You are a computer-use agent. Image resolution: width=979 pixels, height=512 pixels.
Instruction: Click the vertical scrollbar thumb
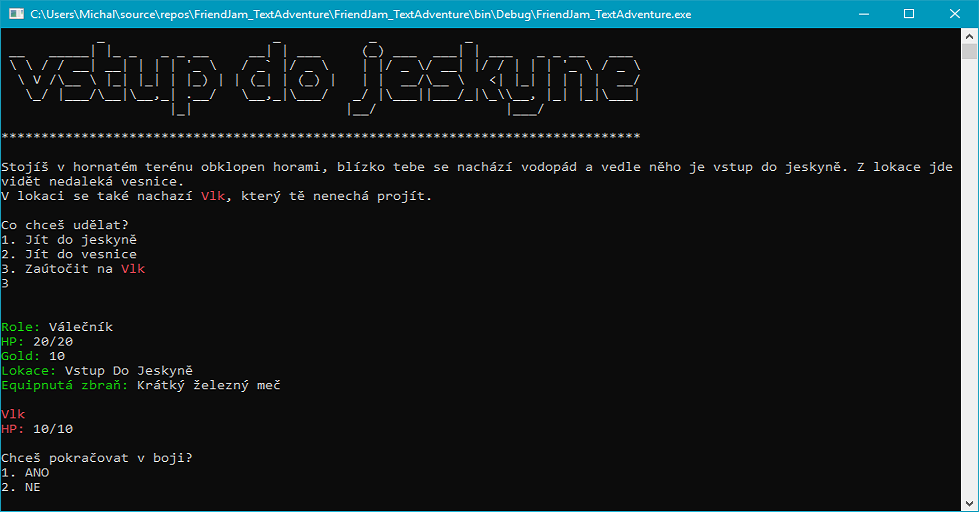(x=969, y=52)
